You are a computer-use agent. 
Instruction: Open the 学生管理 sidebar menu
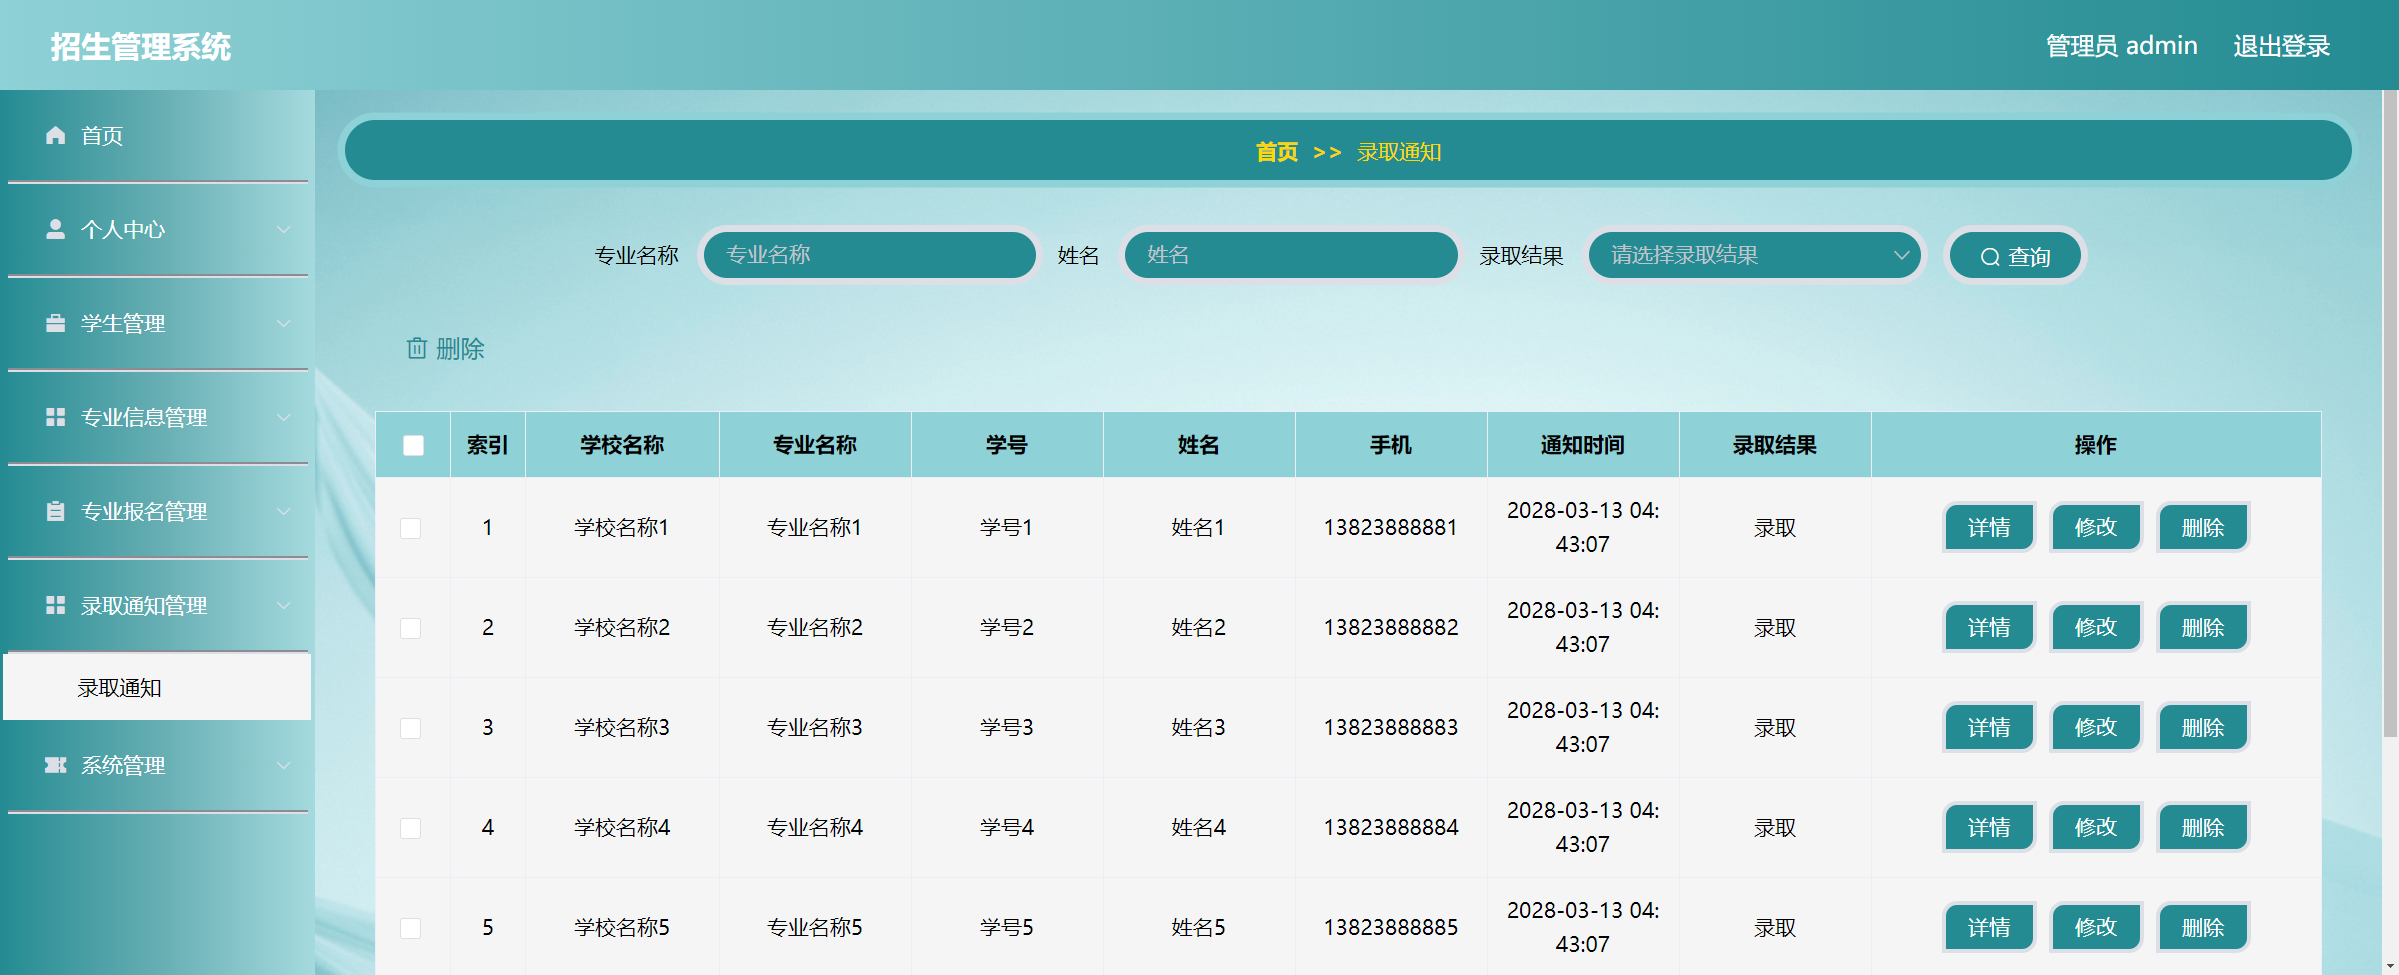point(158,323)
